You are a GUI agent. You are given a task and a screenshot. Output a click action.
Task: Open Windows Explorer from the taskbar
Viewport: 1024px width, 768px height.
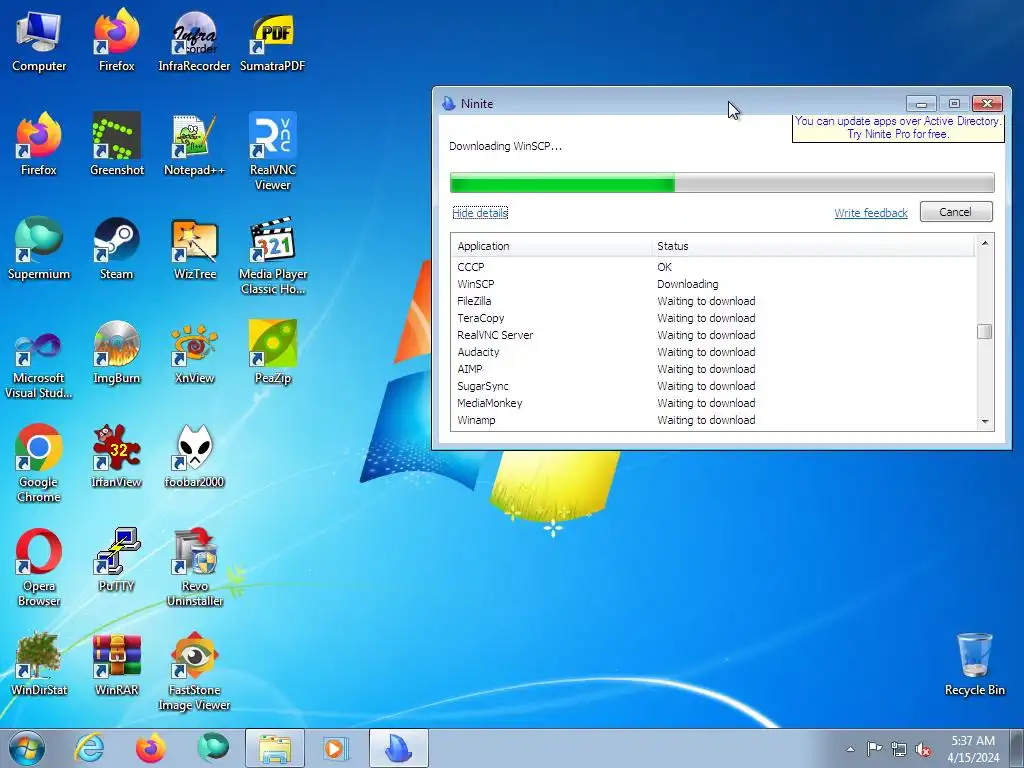(x=274, y=748)
